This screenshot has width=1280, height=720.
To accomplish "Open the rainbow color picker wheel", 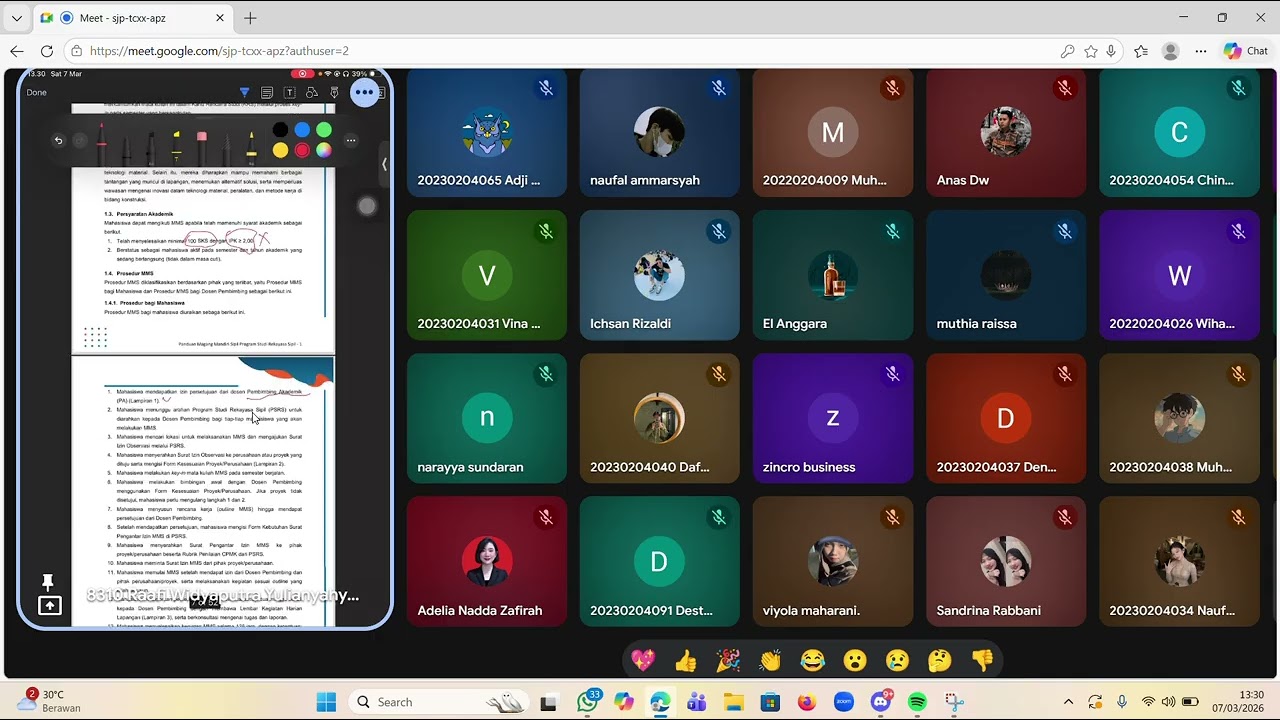I will point(324,151).
